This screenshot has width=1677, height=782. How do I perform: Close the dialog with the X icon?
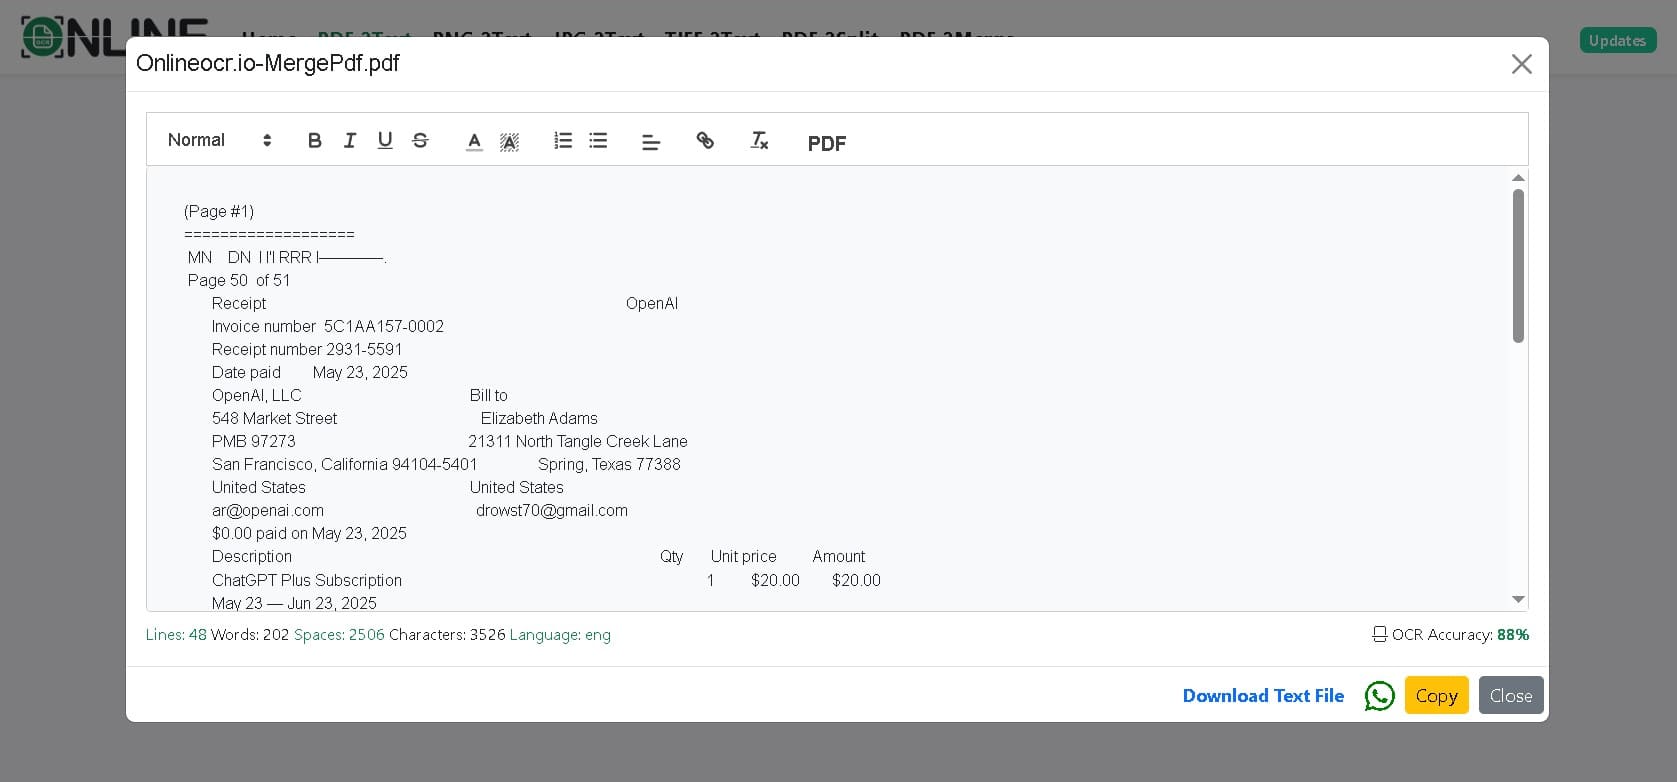[1522, 64]
